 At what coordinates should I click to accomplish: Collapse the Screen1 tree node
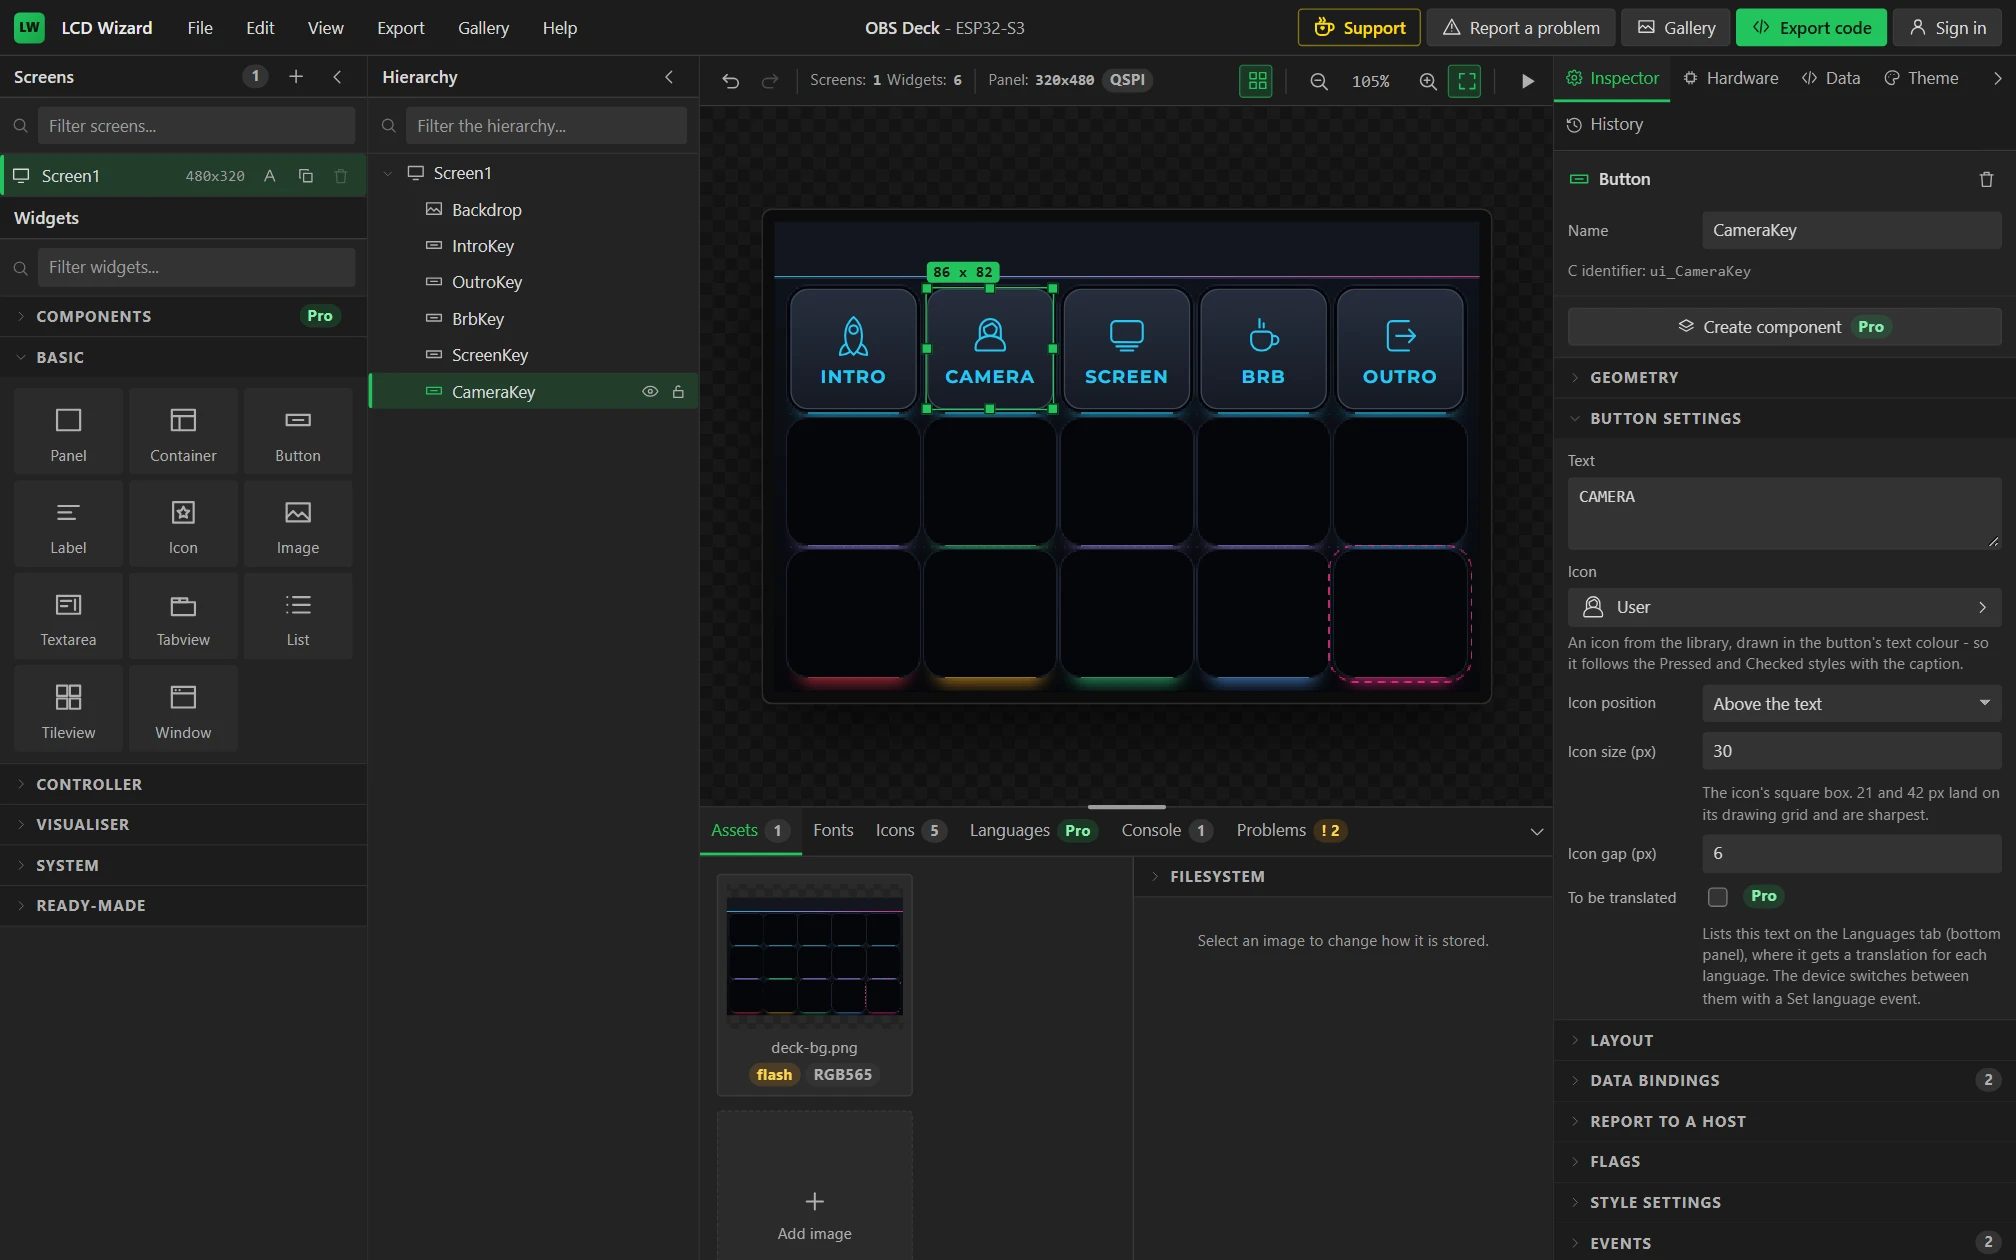tap(388, 173)
